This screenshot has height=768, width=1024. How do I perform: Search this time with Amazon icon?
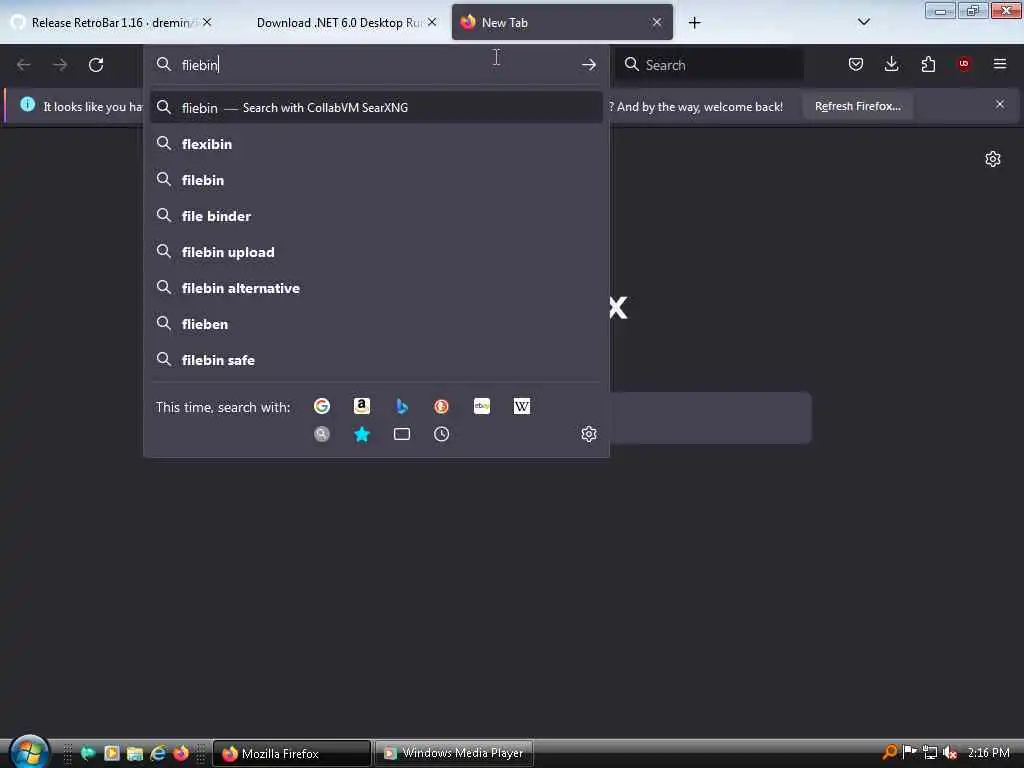[362, 406]
